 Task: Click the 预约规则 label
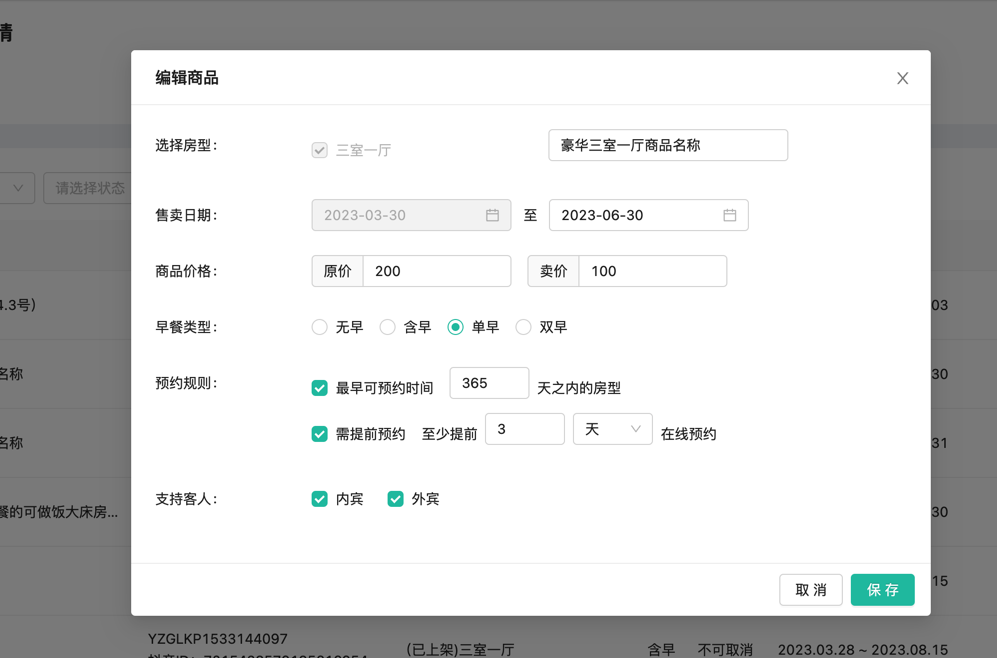(x=186, y=383)
